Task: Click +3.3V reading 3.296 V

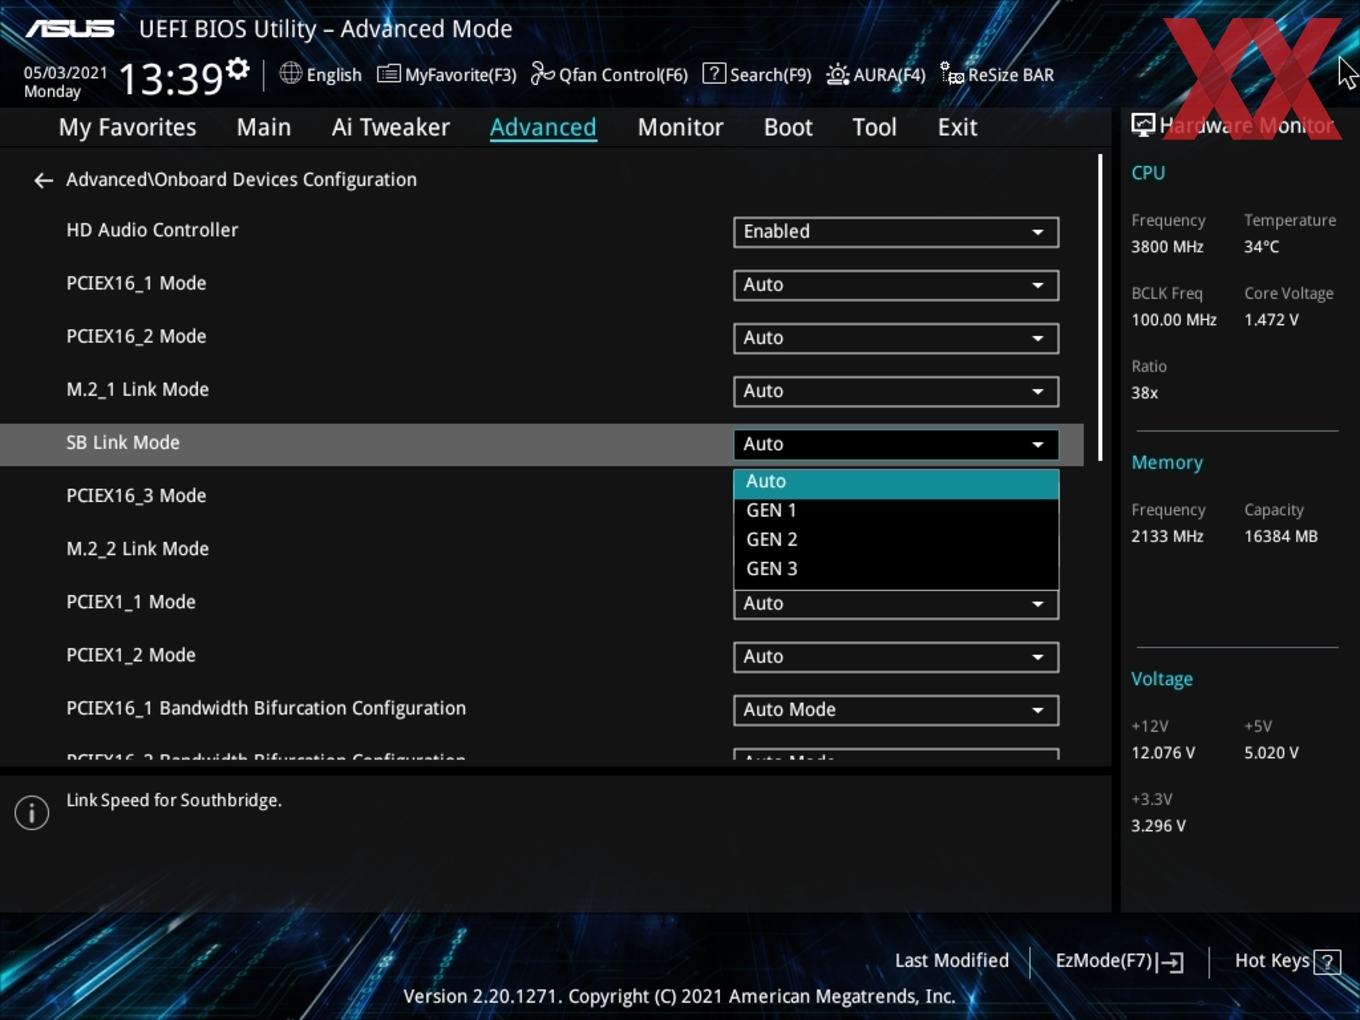Action: 1158,826
